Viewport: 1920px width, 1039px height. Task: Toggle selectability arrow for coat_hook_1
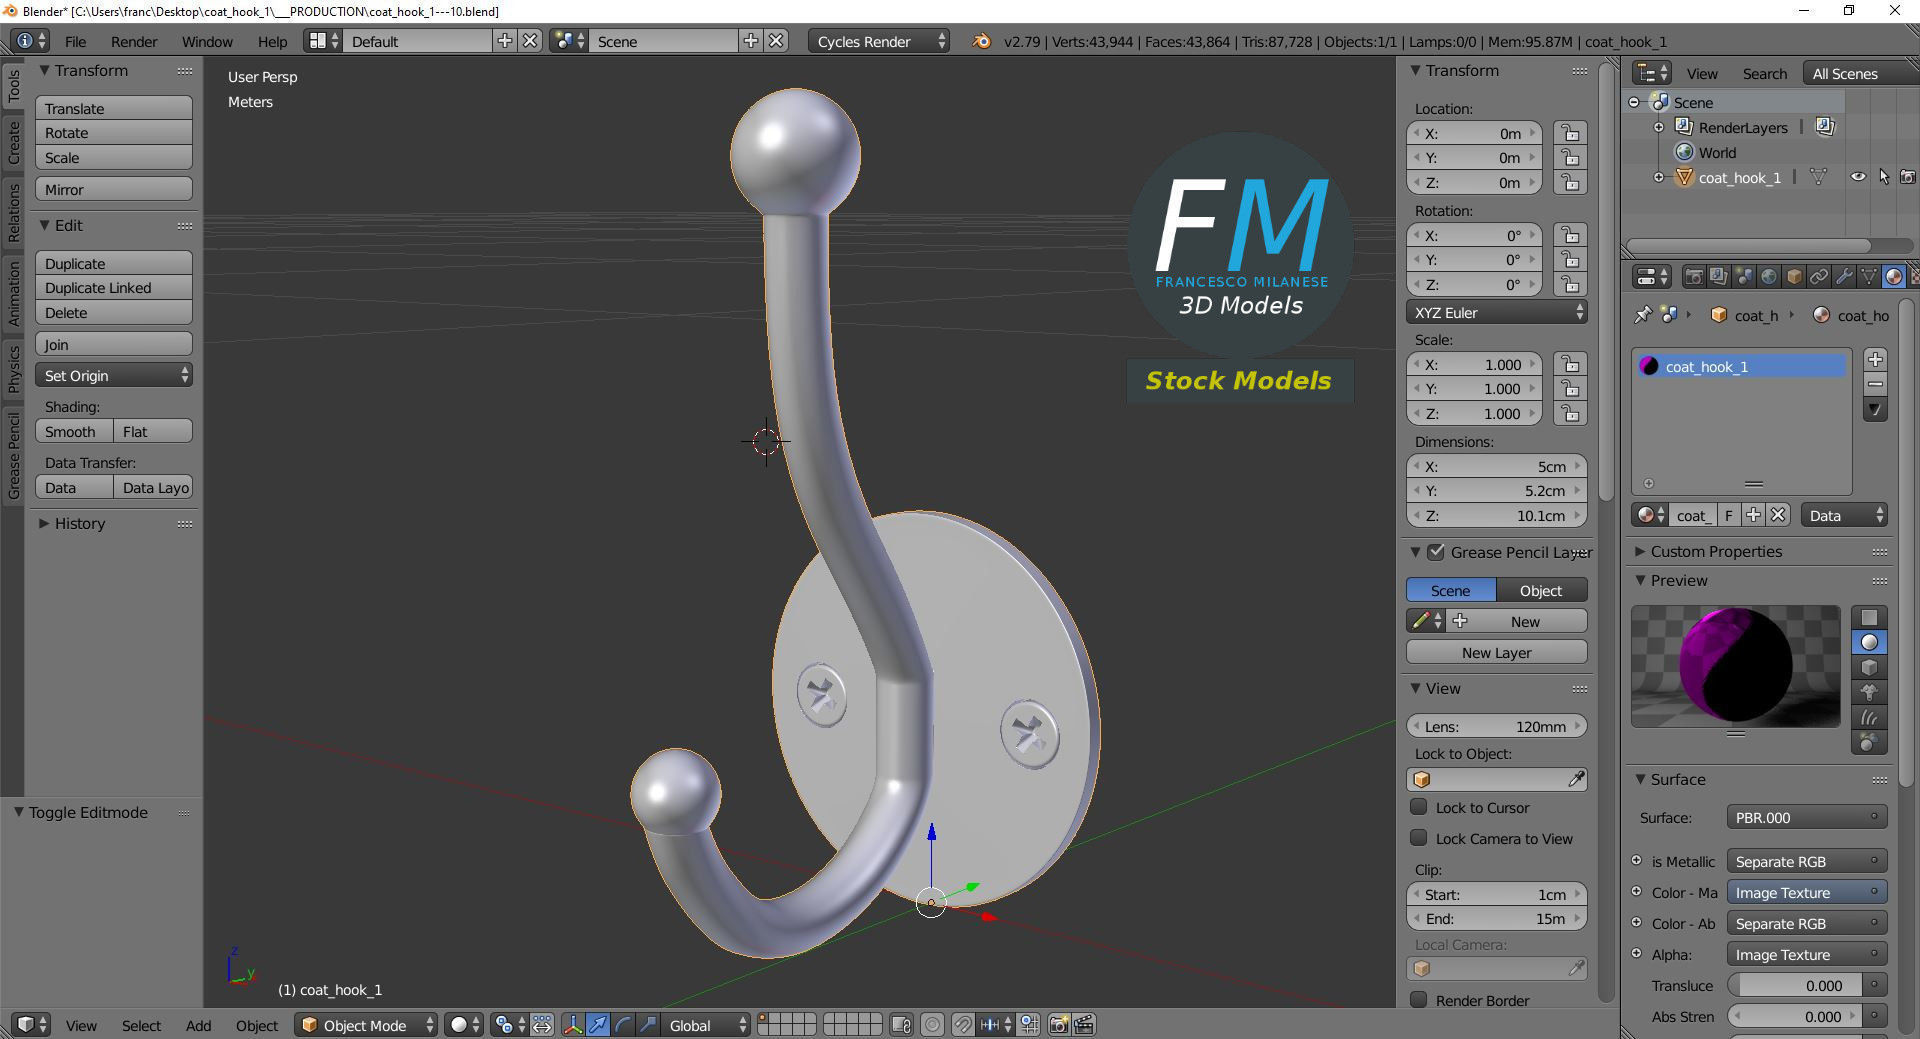(1884, 177)
